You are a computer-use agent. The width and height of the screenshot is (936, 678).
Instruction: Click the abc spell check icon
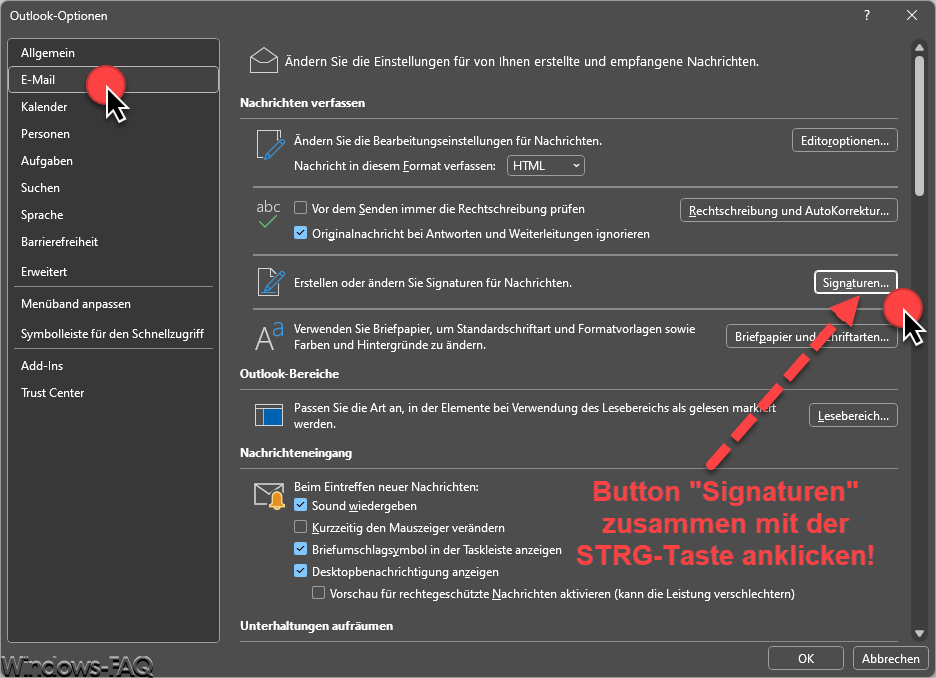(x=268, y=214)
